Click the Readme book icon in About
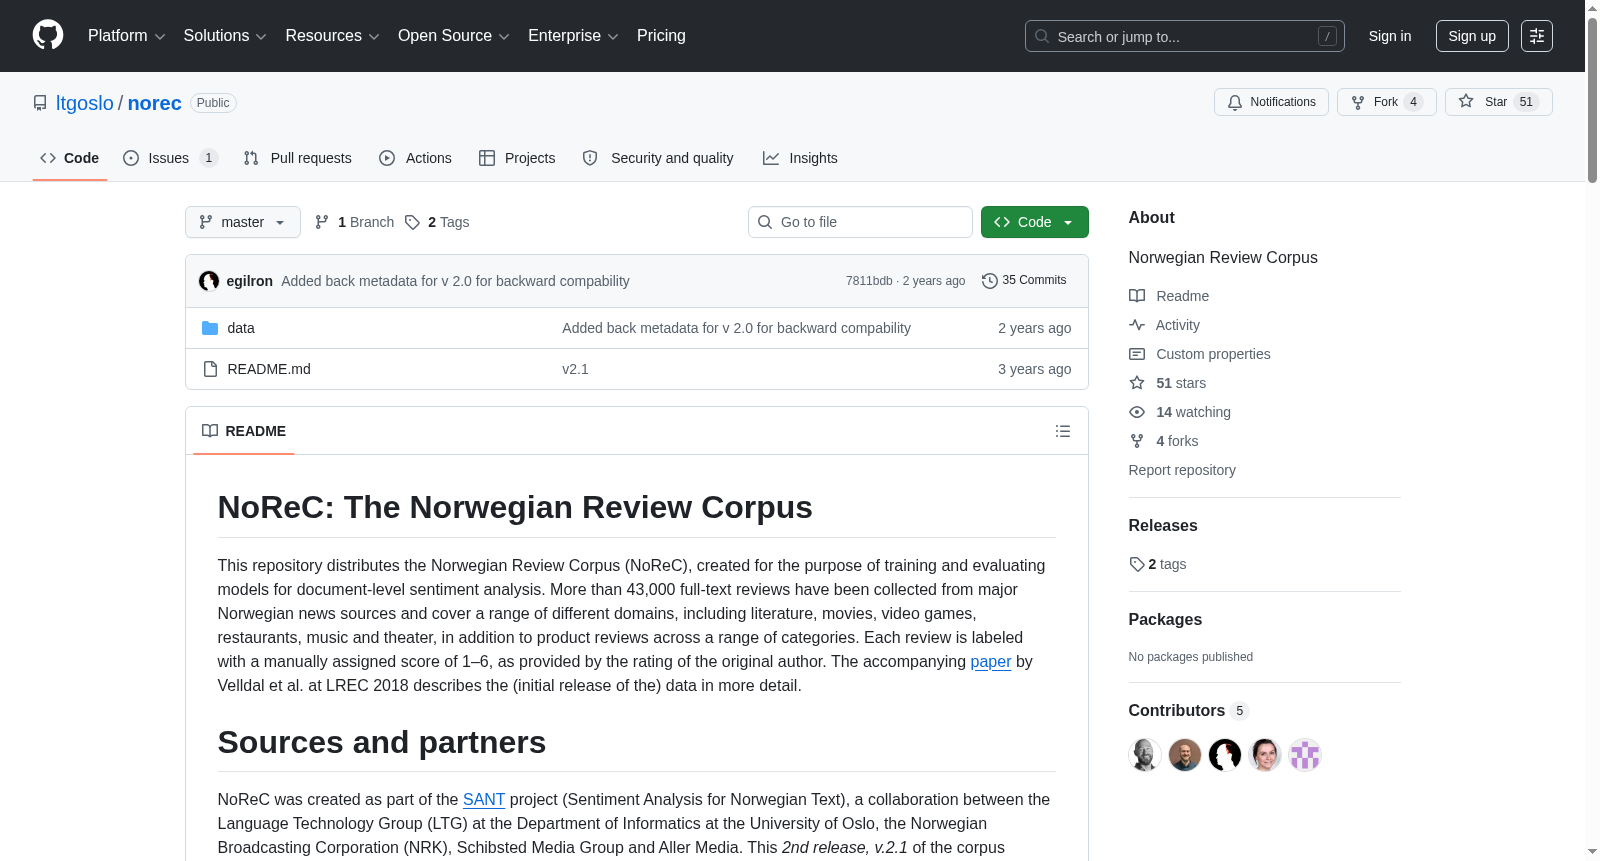Screen dimensions: 1600x861 [x=1137, y=296]
